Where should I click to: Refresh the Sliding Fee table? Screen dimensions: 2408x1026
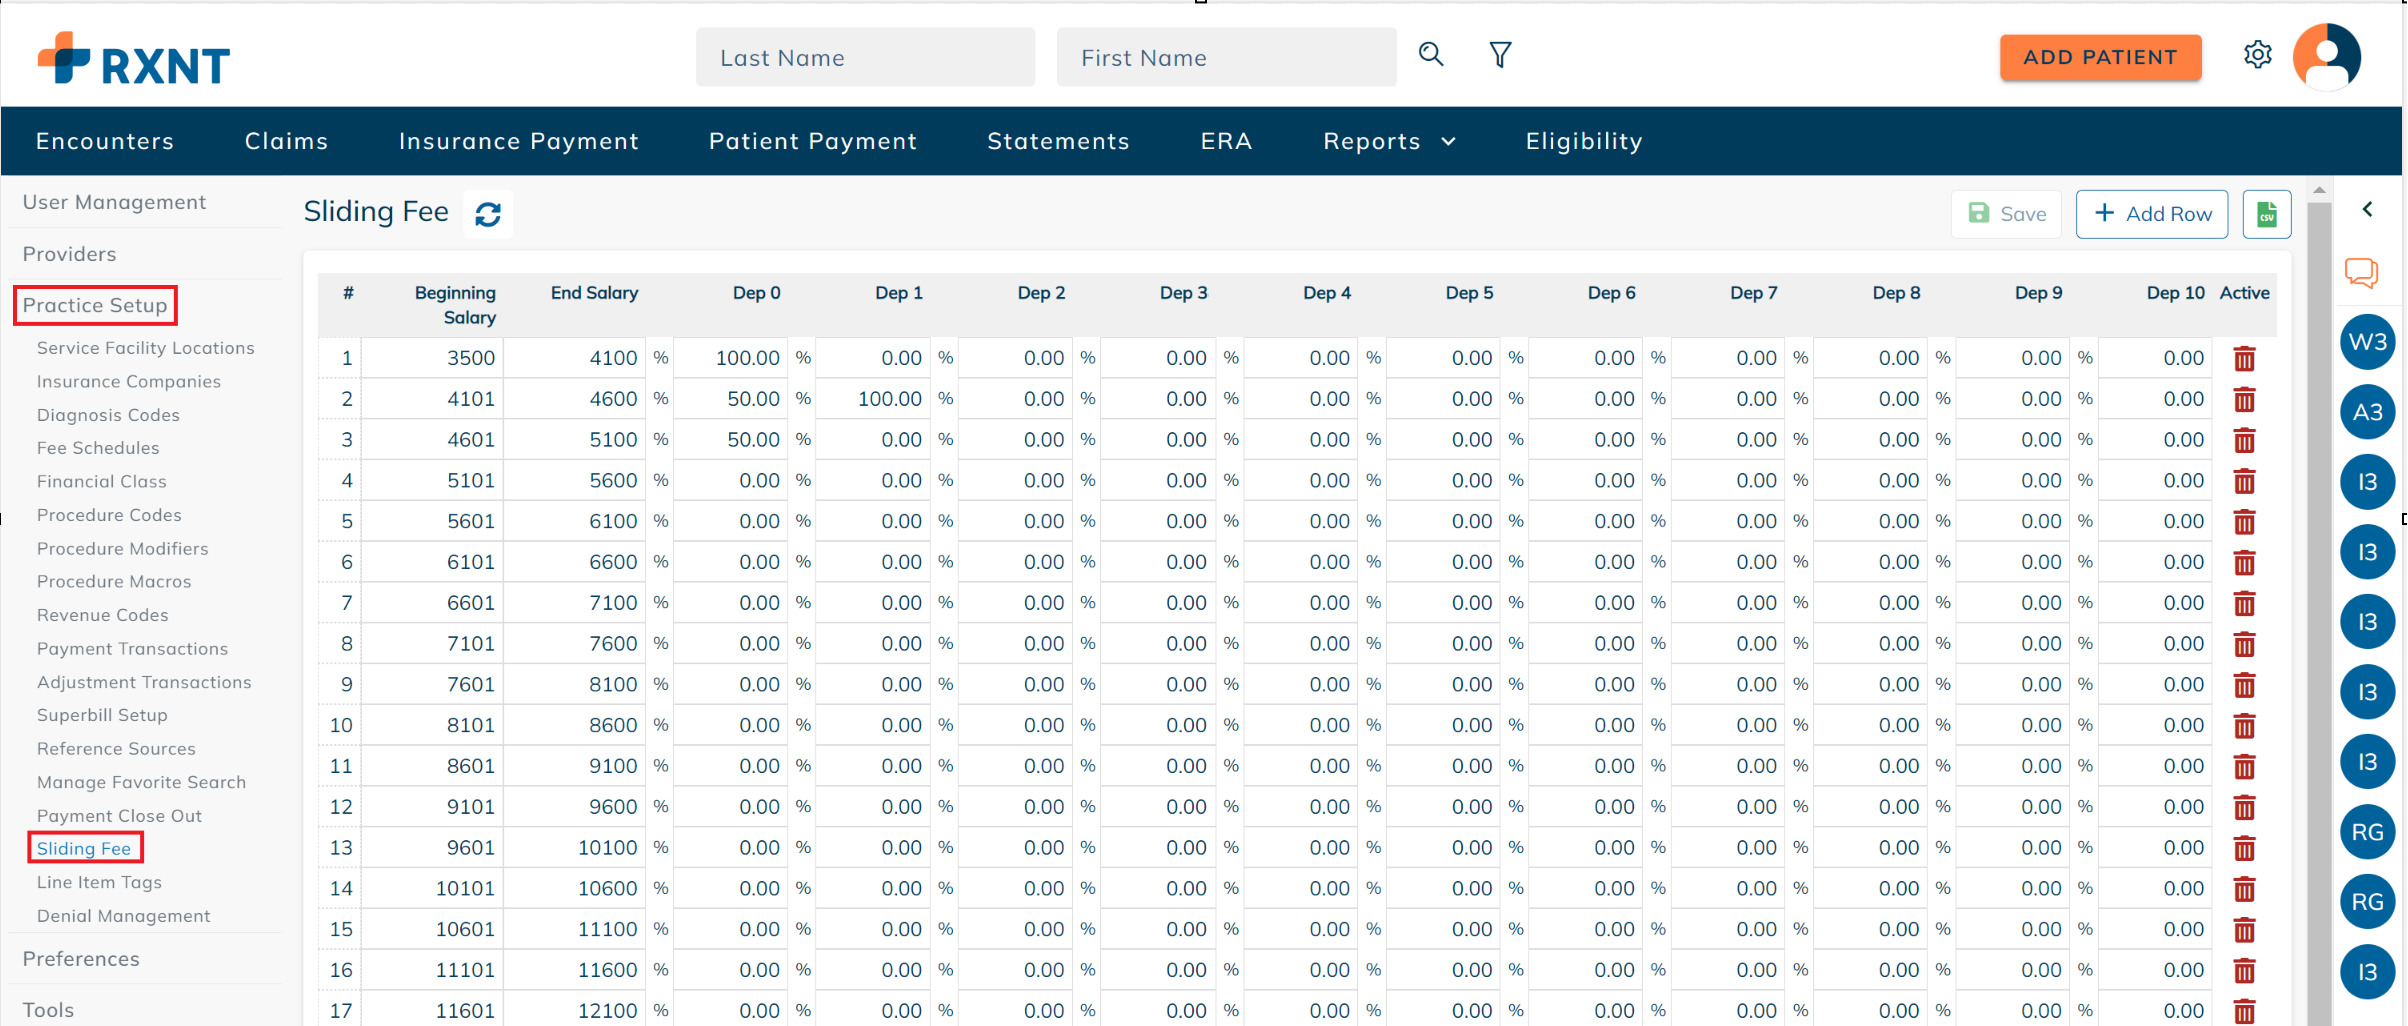coord(488,213)
